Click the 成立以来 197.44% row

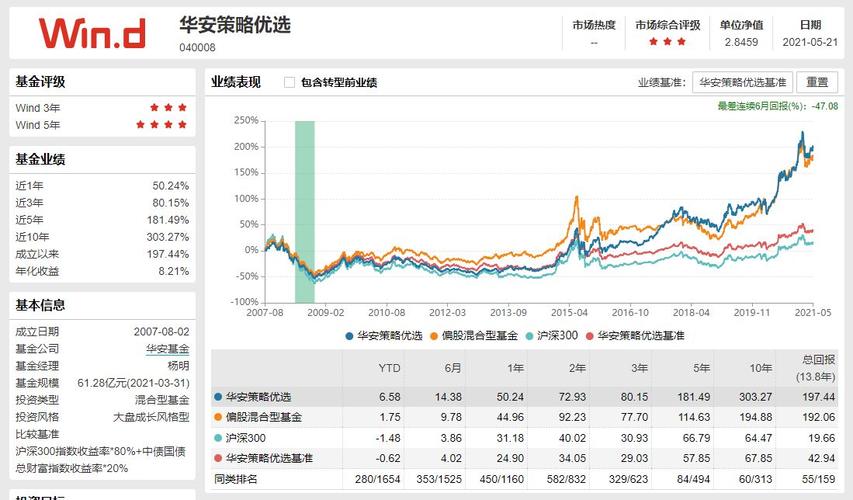coord(102,254)
